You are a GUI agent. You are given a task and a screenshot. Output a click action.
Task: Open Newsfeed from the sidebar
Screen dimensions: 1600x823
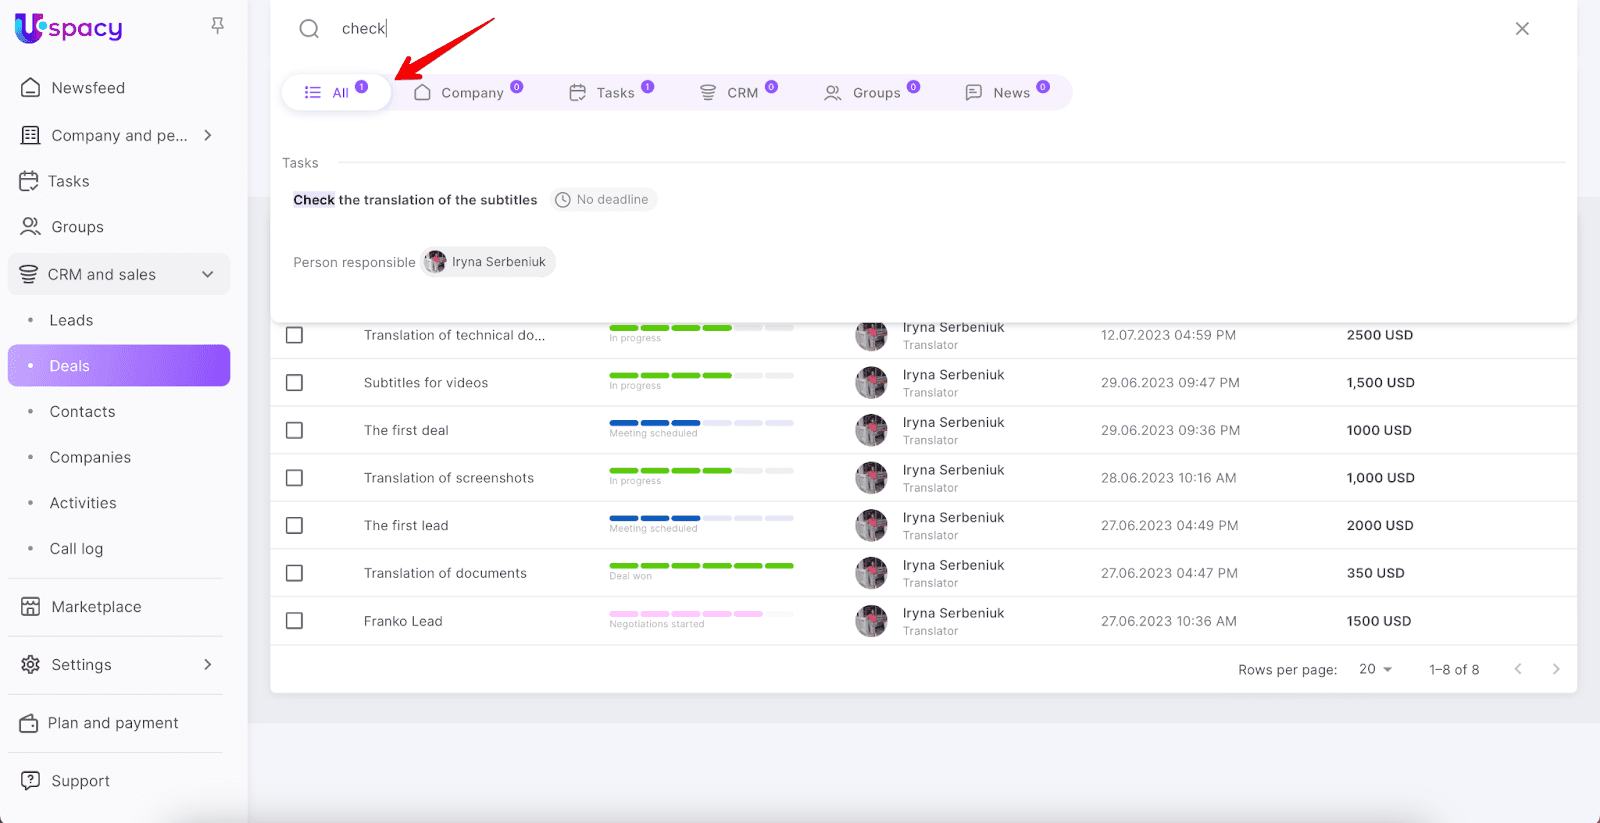(88, 88)
